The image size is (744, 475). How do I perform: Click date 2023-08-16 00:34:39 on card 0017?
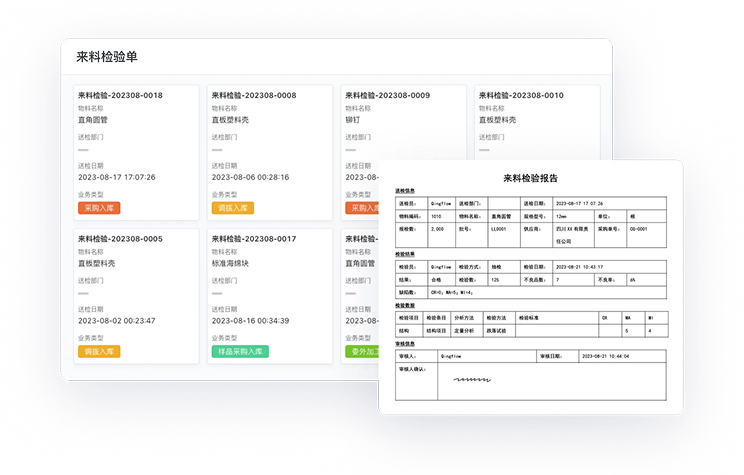250,321
